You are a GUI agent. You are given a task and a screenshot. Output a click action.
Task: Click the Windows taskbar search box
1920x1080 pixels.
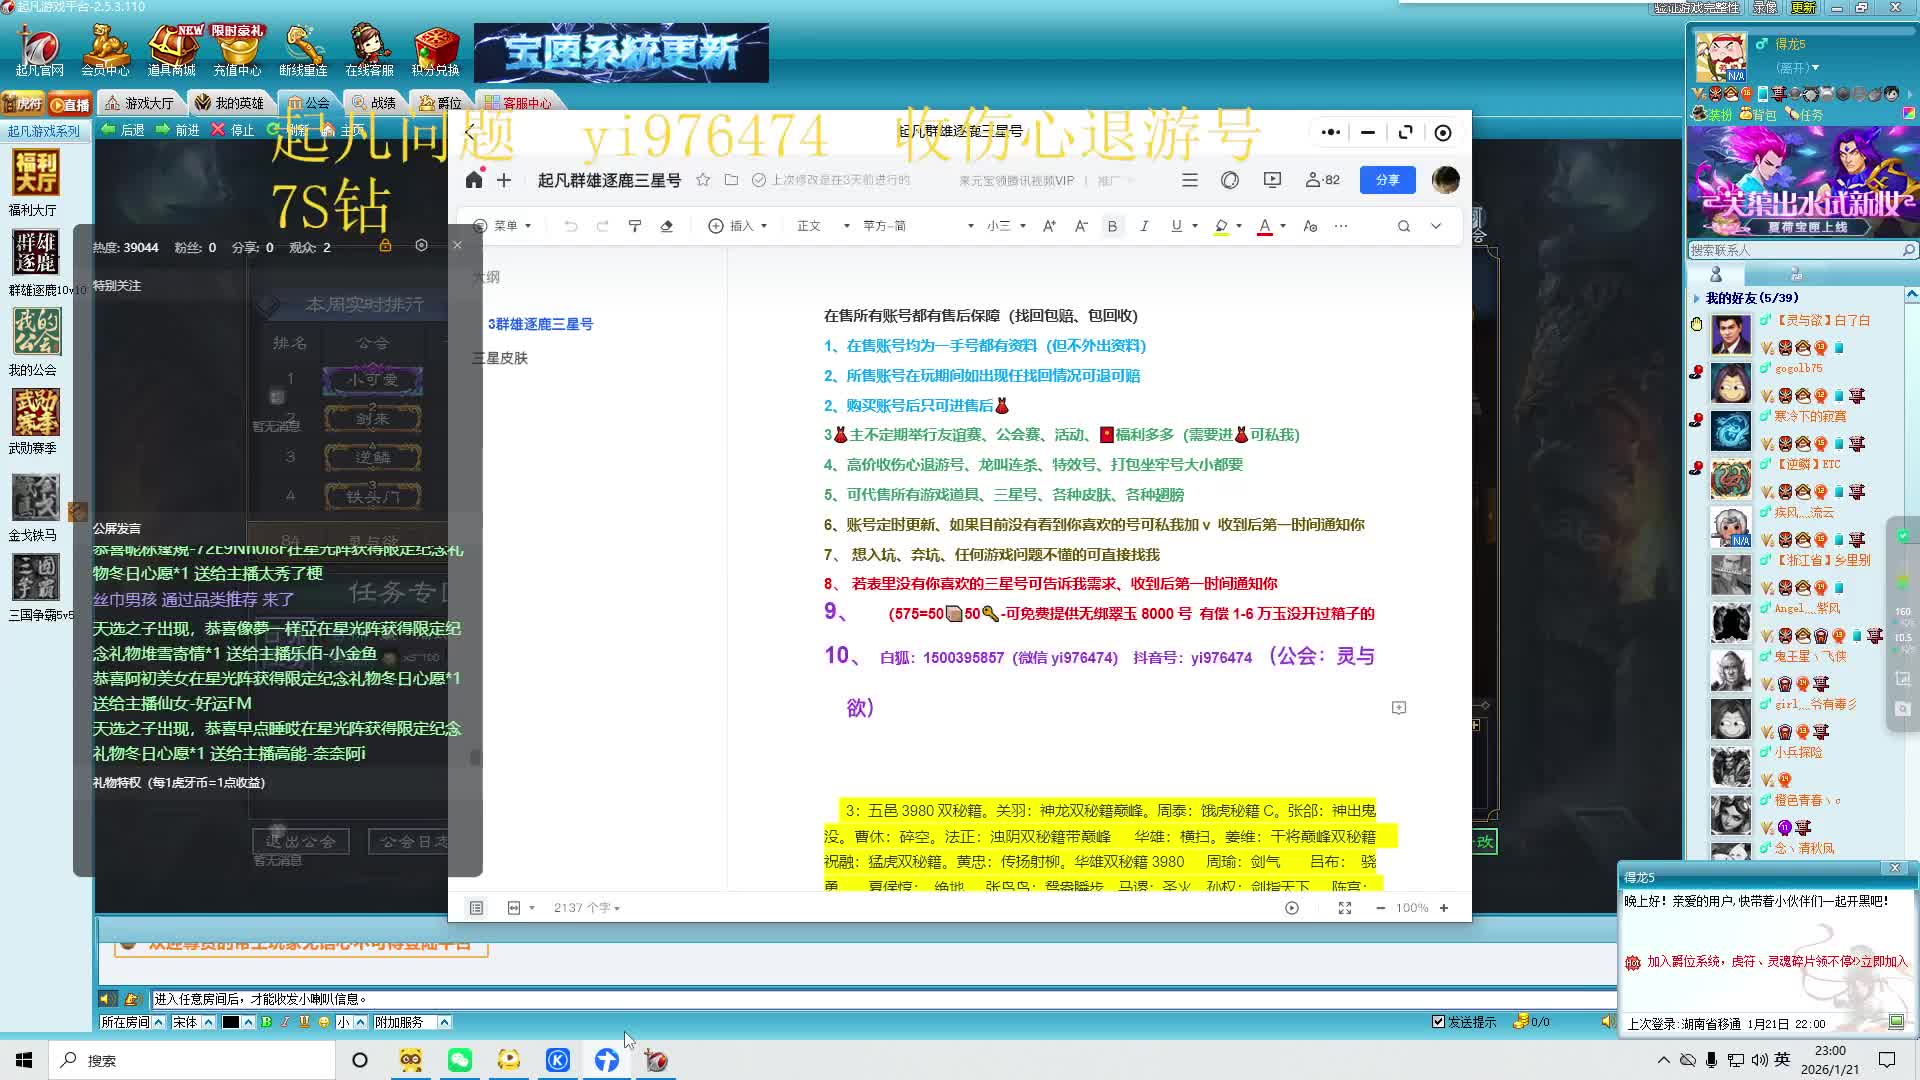[x=190, y=1060]
